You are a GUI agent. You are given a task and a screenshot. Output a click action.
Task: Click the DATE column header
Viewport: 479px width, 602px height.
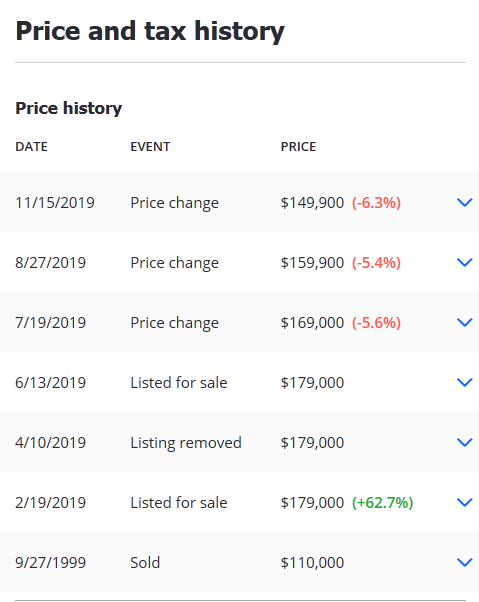(x=31, y=147)
